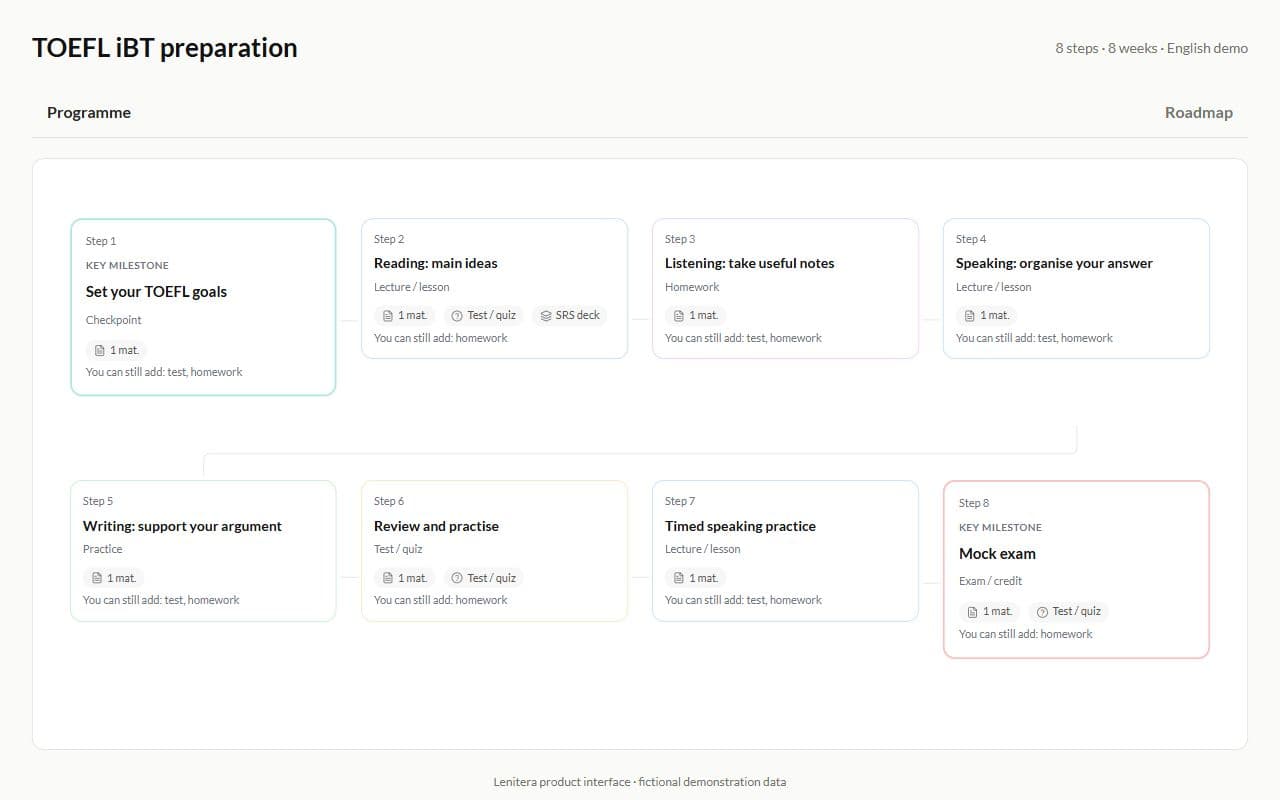This screenshot has width=1280, height=800.
Task: Click the document icon in the Mock exam card
Action: click(973, 611)
